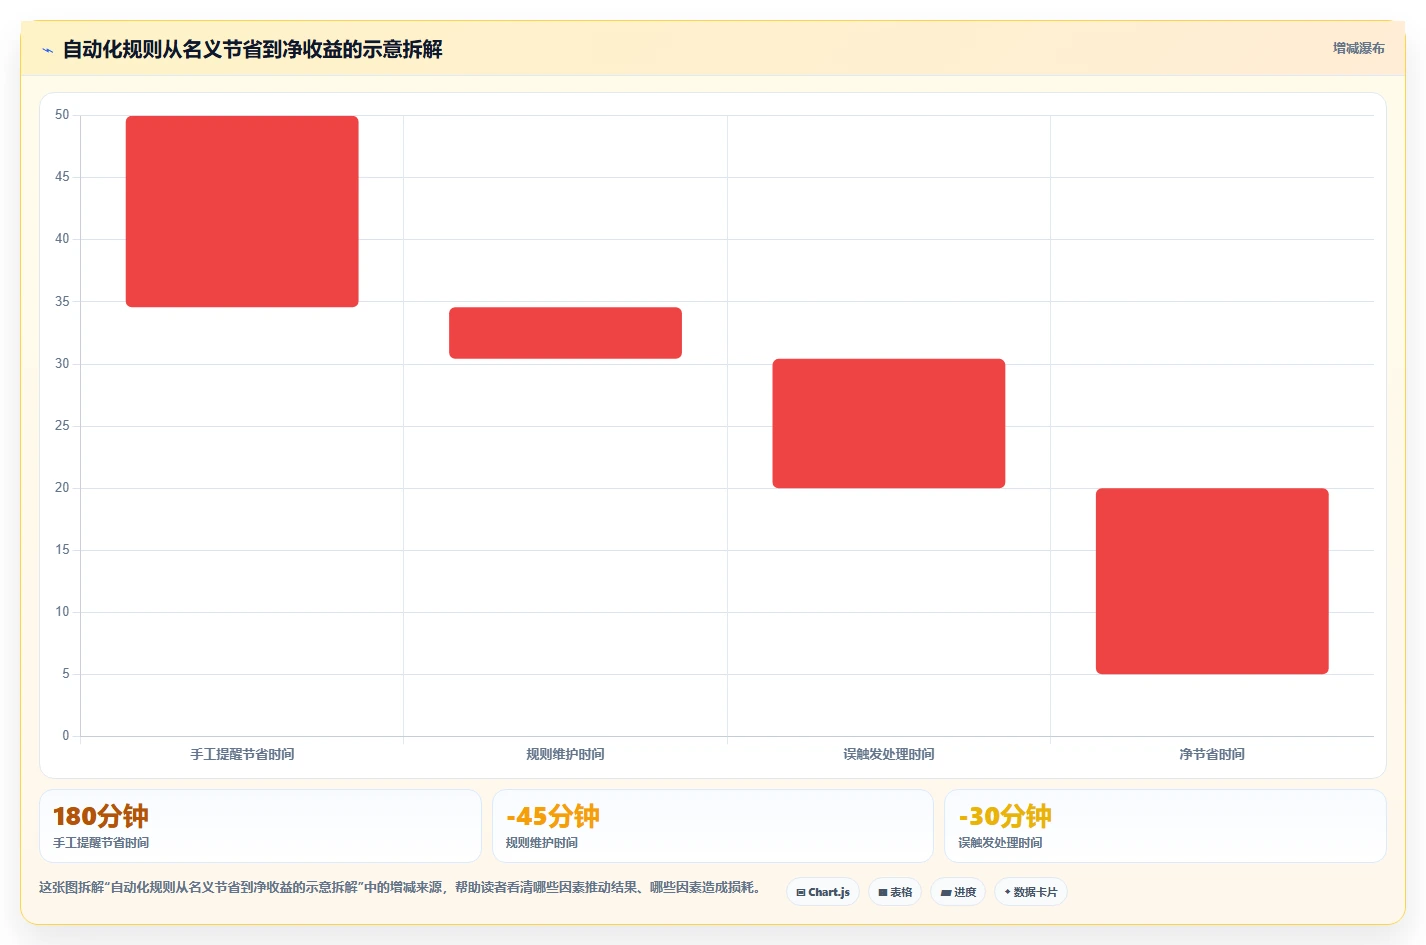Screen dimensions: 1426x945
Task: Click the y-axis tick value 50
Action: tap(62, 115)
